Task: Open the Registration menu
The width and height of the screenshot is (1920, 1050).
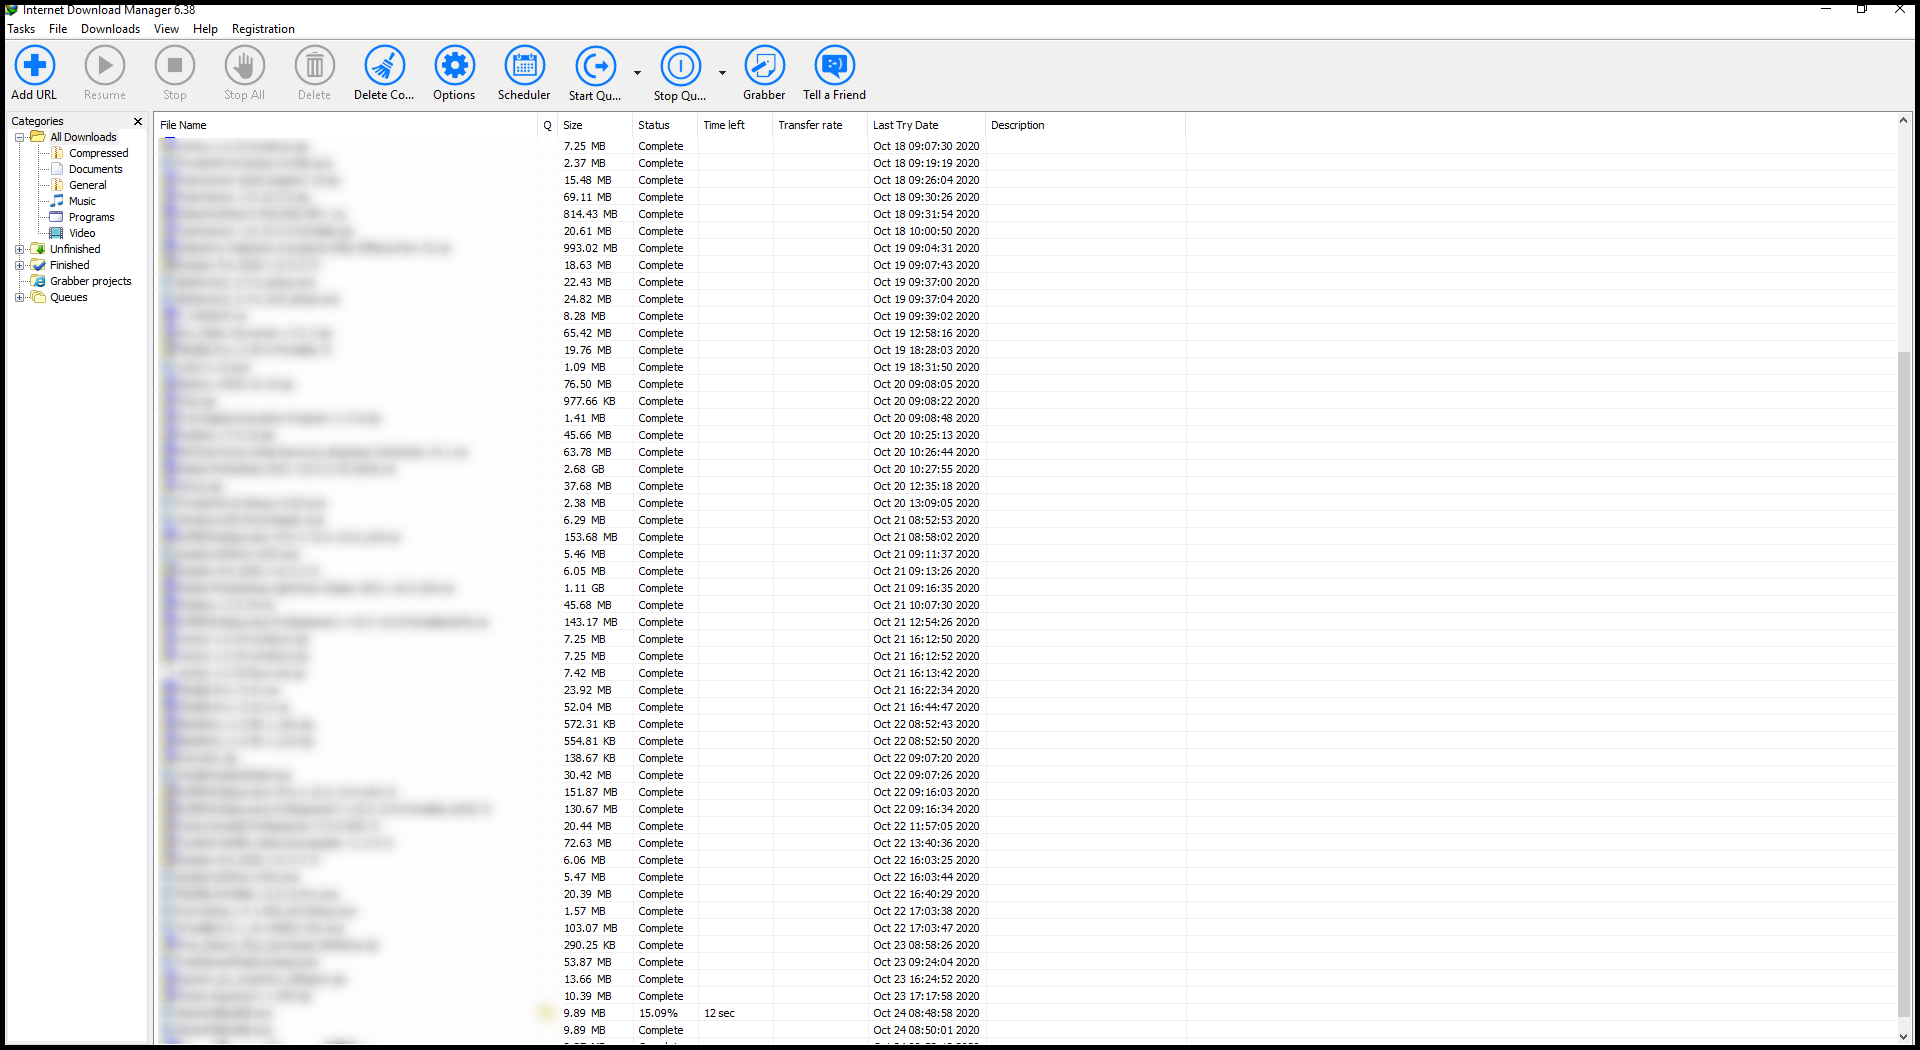Action: 263,29
